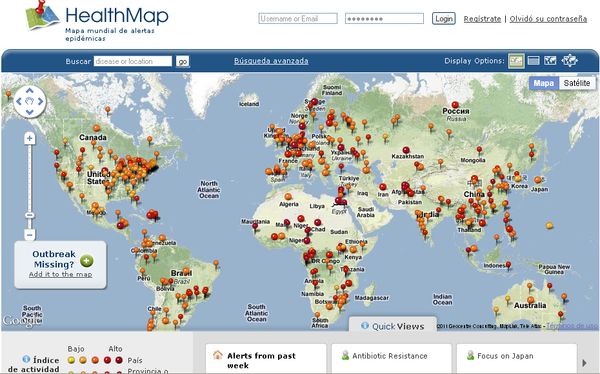Click the green plus icon beside Outbreak Missing
This screenshot has width=600, height=374.
click(87, 261)
